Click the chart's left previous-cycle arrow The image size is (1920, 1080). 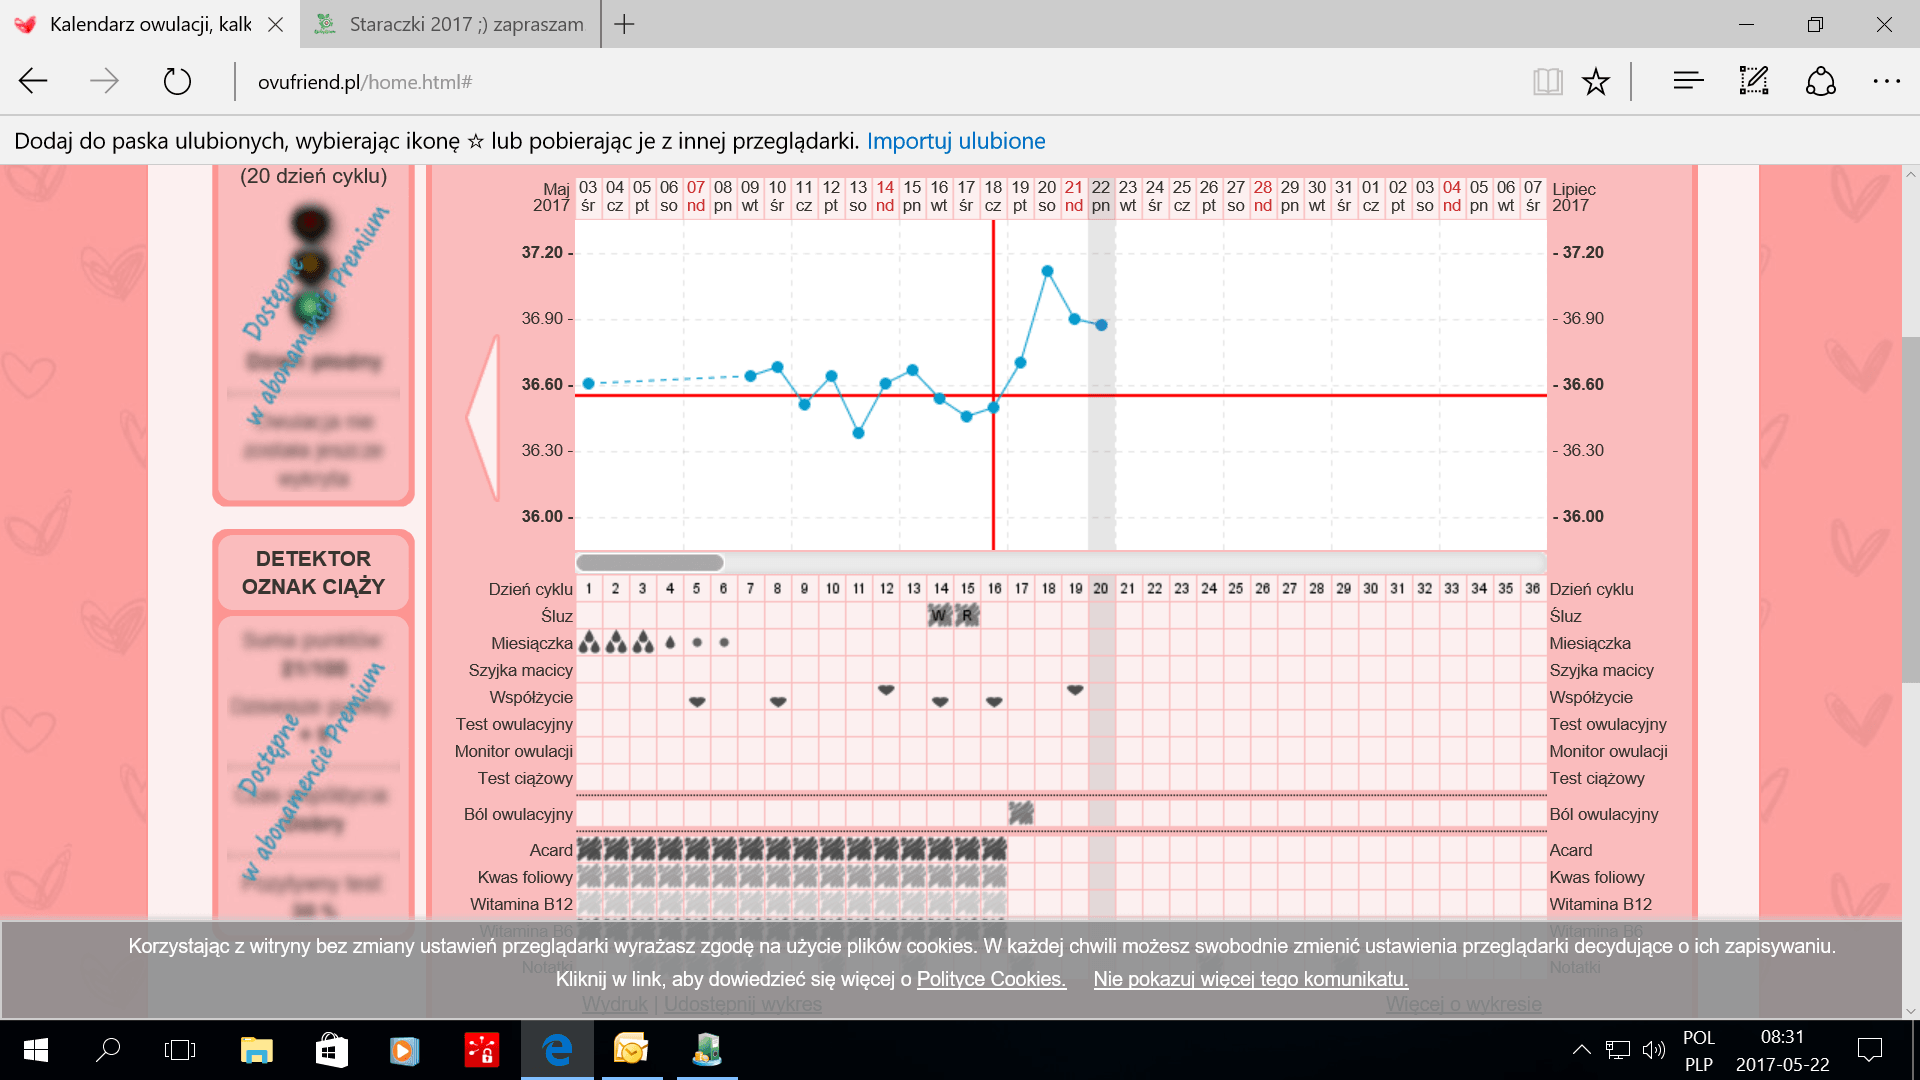coord(483,417)
